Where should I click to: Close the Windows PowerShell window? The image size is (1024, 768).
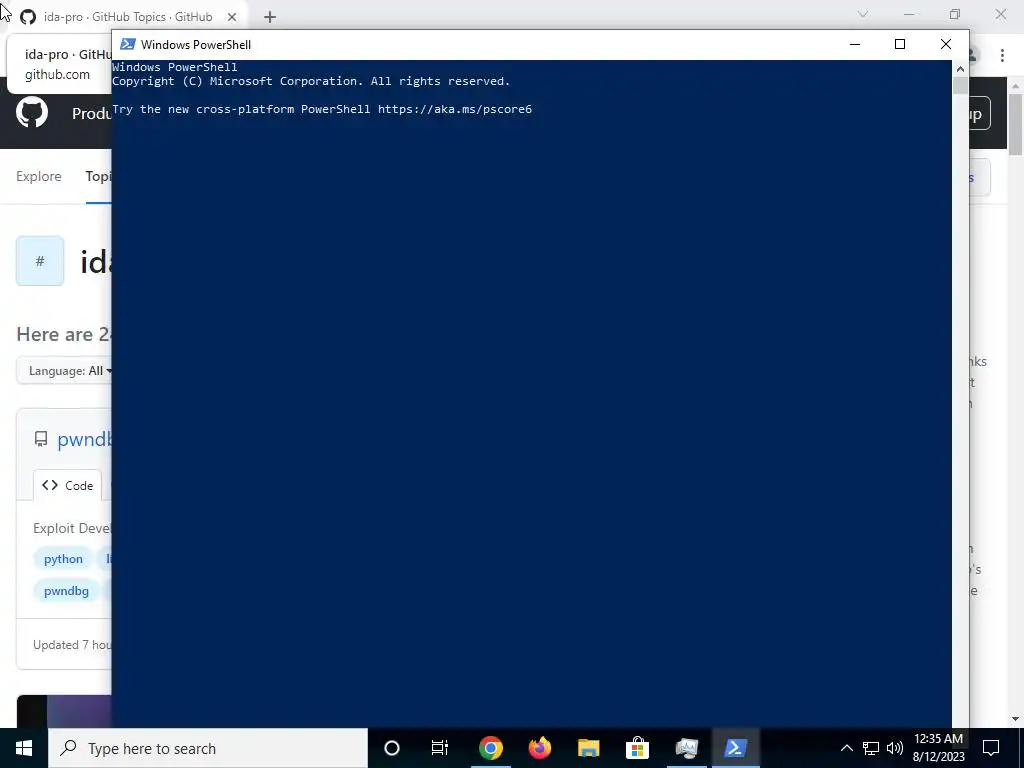pos(946,44)
